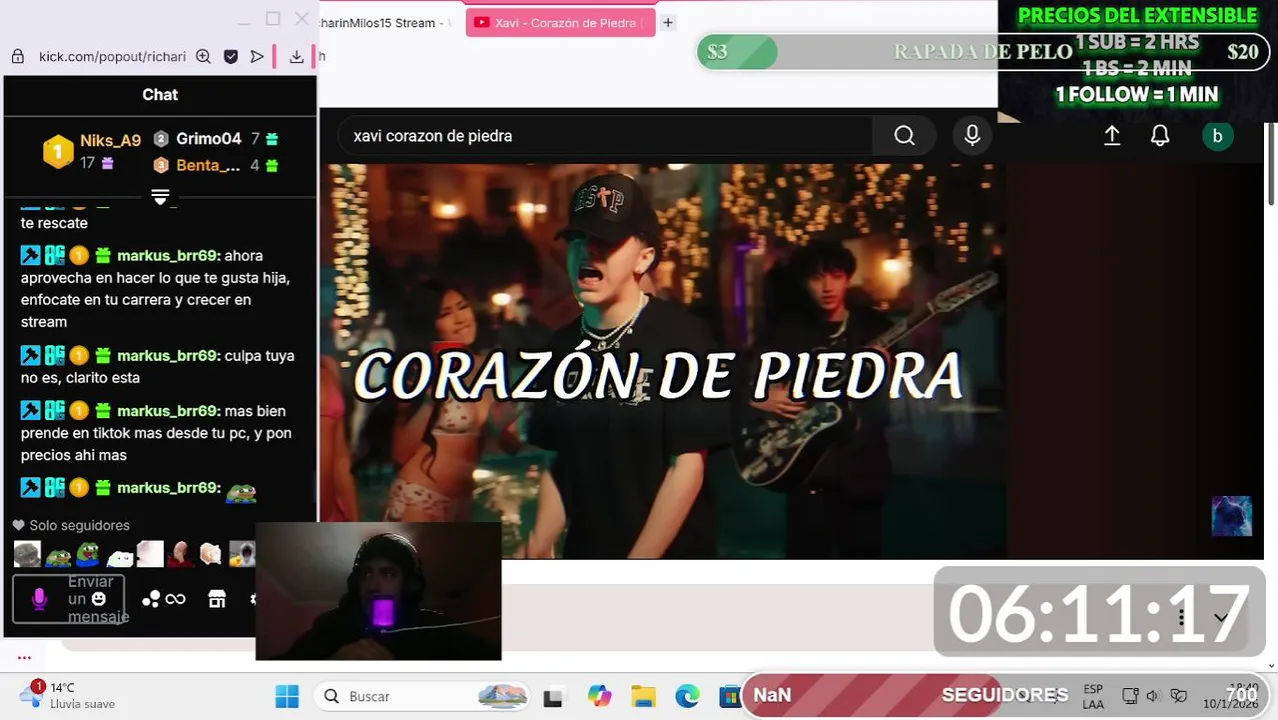Collapse the gifter leaderboard handle
This screenshot has width=1278, height=720.
(160, 197)
